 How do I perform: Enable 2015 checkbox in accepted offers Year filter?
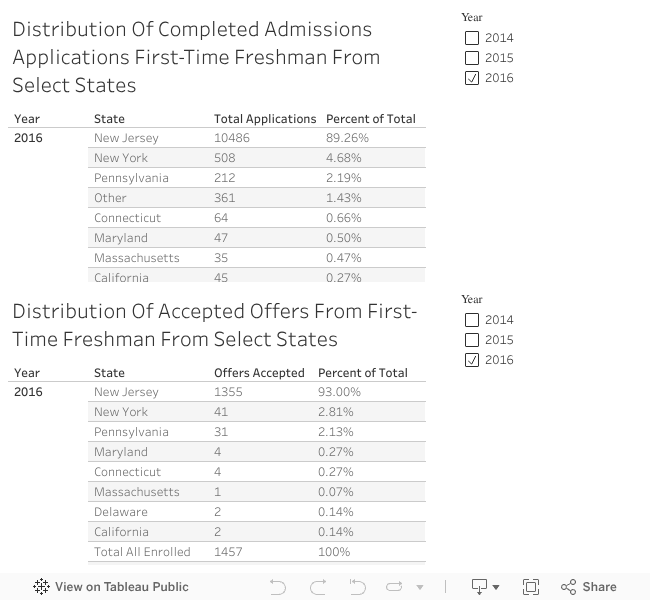[472, 340]
